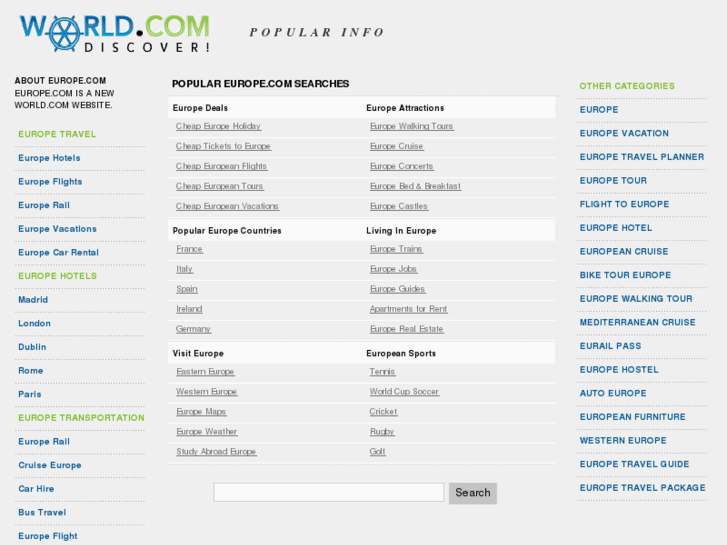The image size is (727, 545).
Task: Click the Search button
Action: coord(472,493)
